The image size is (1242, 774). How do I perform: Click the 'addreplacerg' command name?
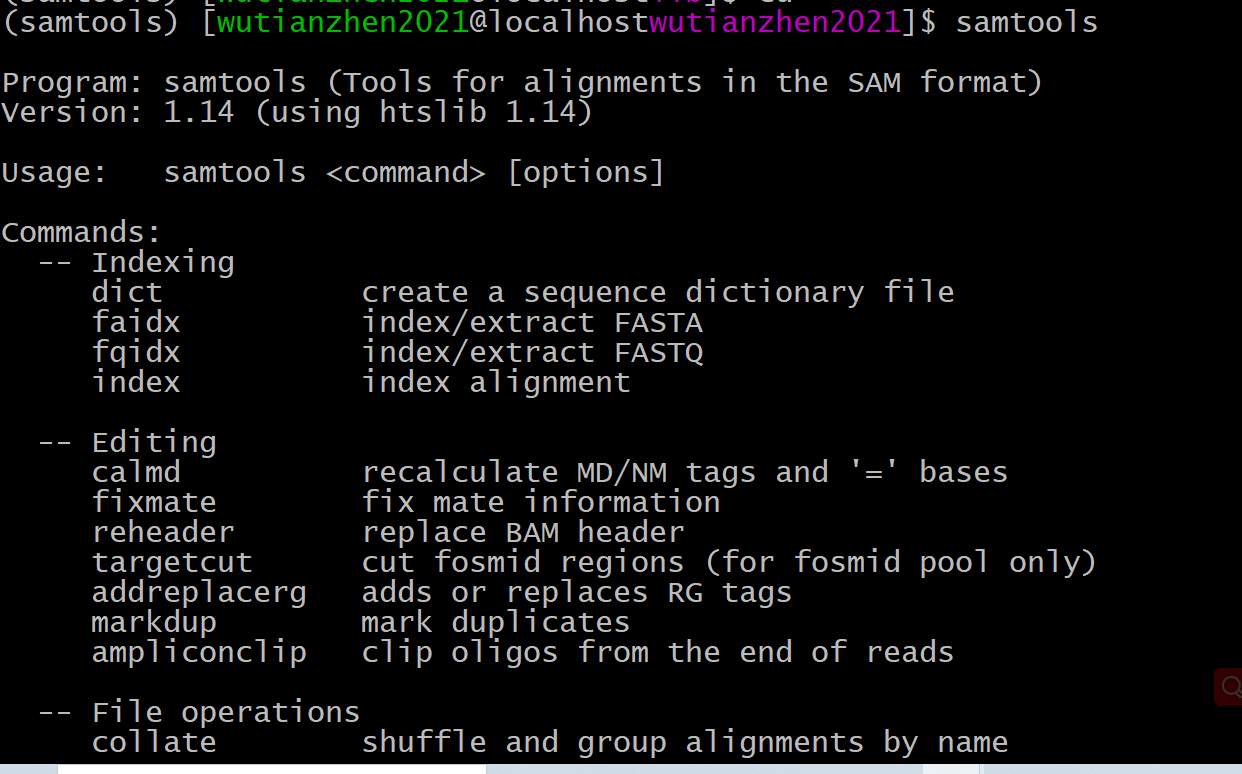tap(199, 592)
